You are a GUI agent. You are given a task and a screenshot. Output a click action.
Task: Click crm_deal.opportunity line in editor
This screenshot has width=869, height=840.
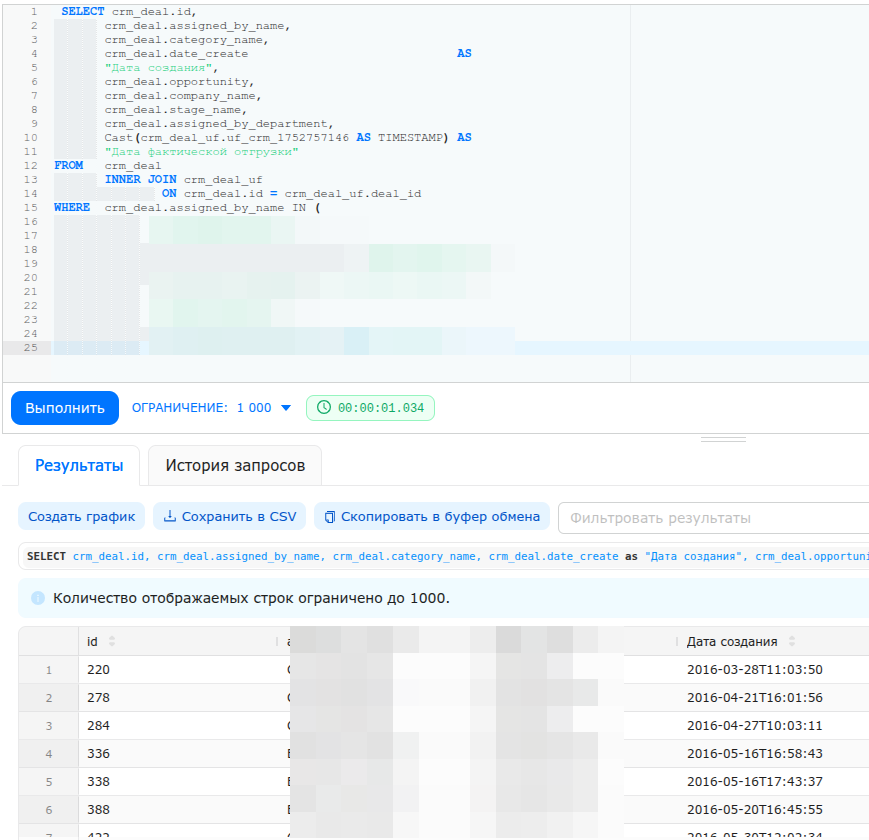point(179,82)
